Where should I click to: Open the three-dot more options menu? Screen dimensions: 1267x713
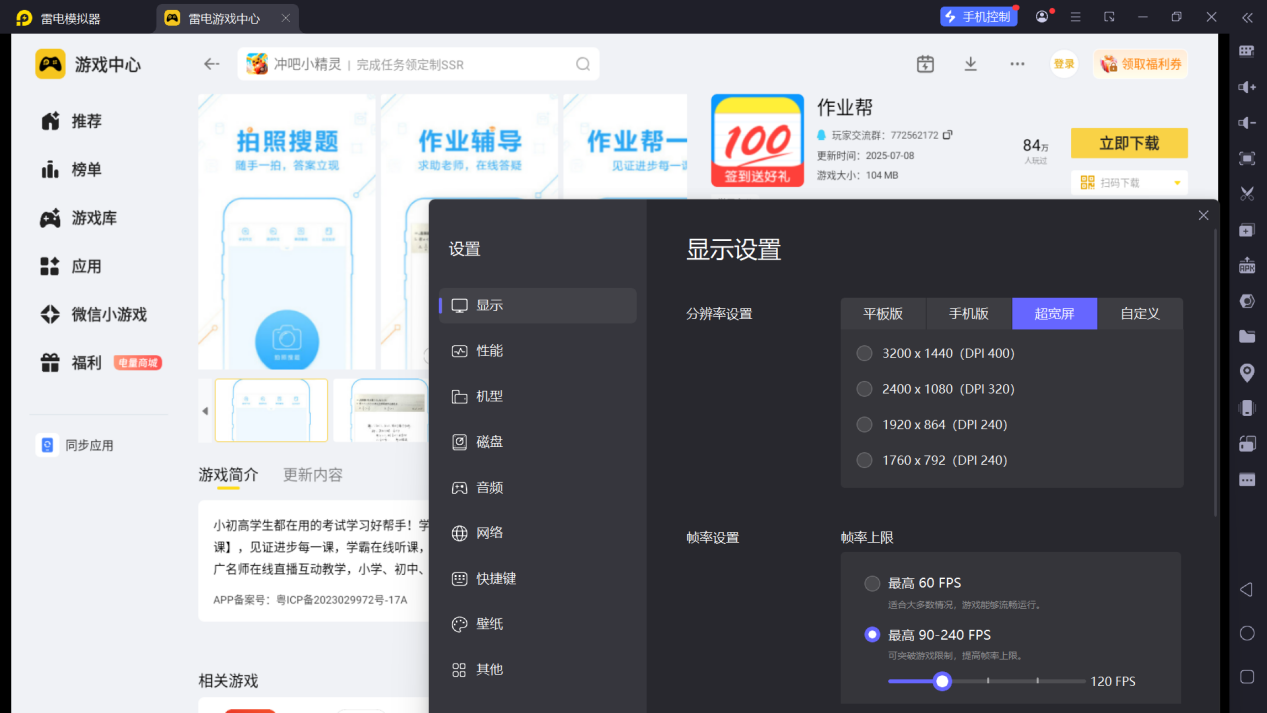[1017, 64]
